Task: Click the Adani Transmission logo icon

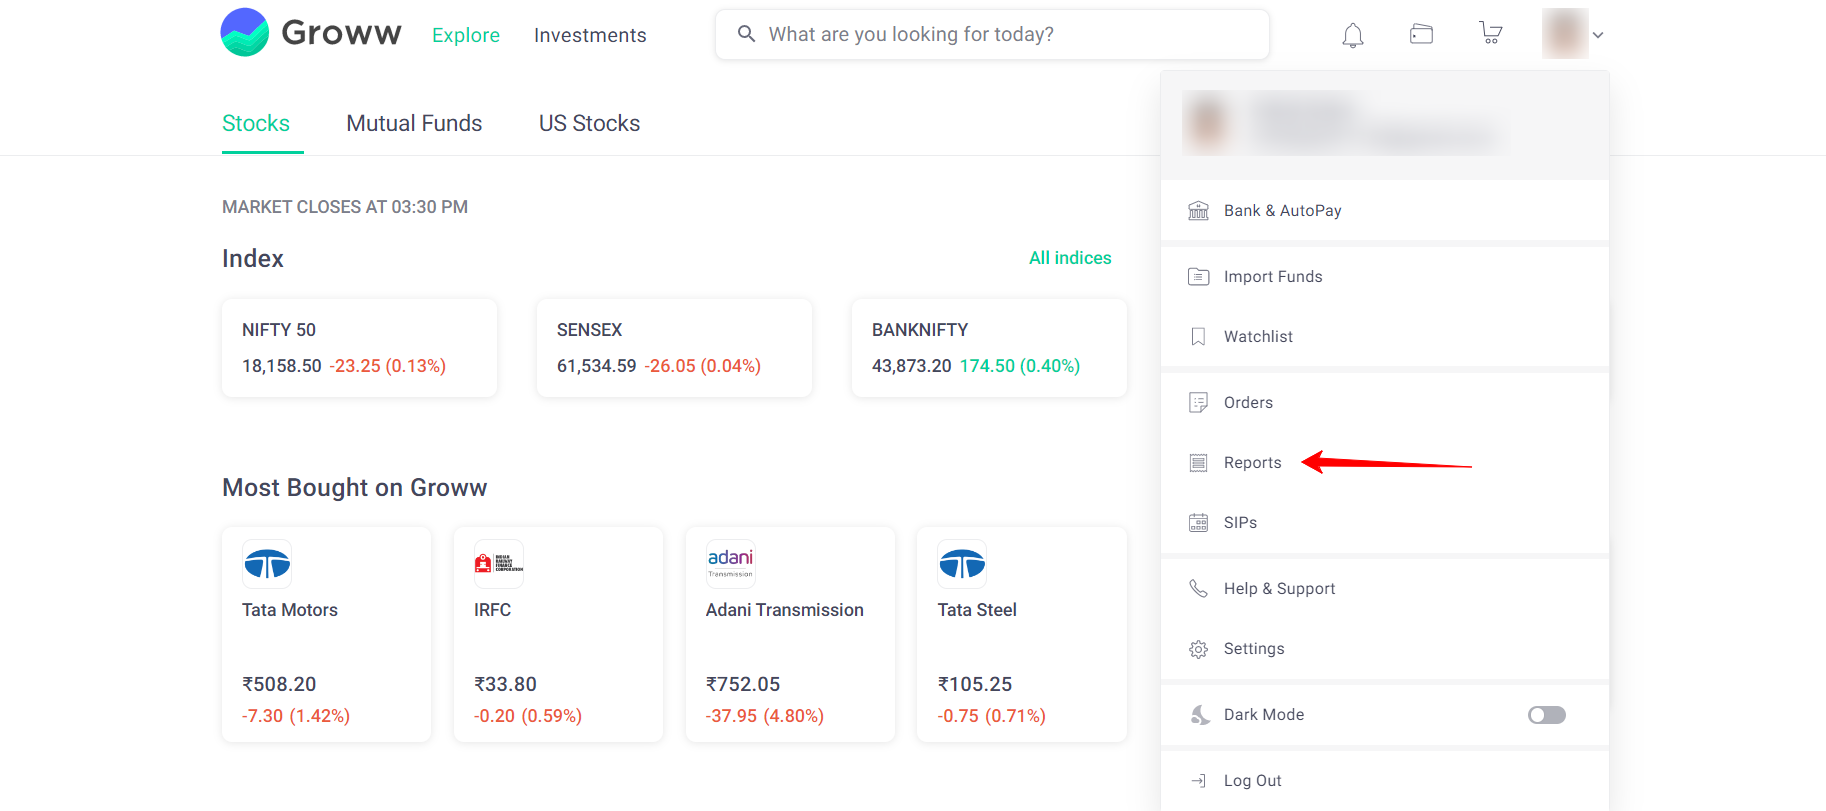Action: click(730, 563)
